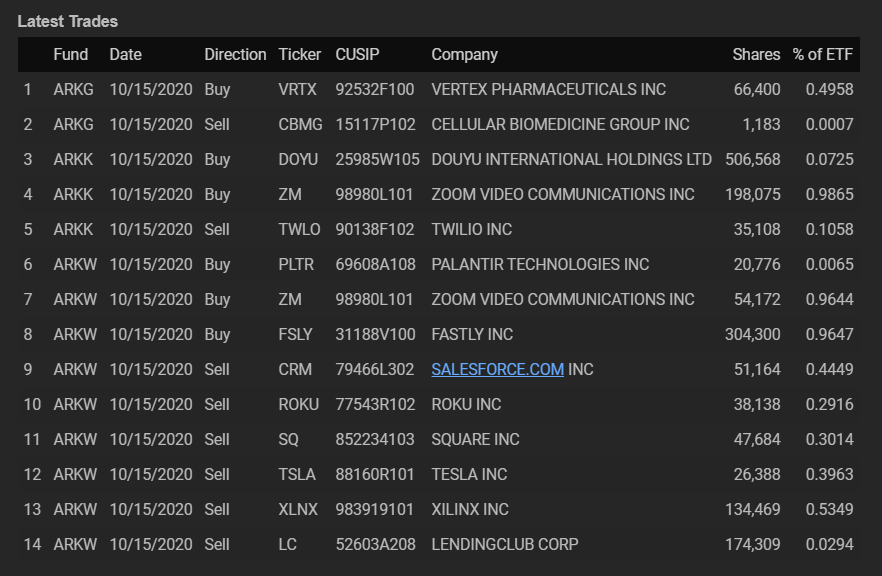Select ticker FSLY
Screen dimensions: 882x576
(x=295, y=335)
